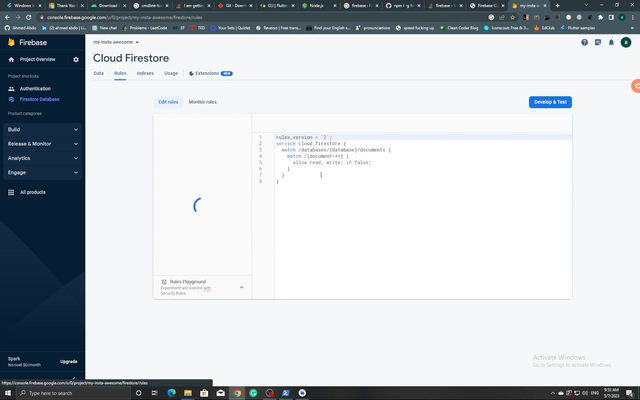Open 'Flutter samples' bookmark
The image size is (640, 400).
578,28
